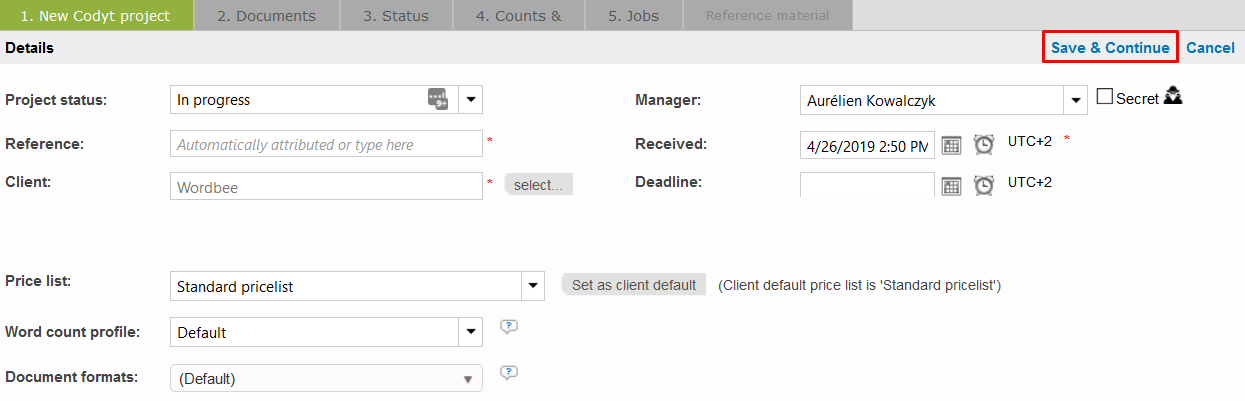Screen dimensions: 1245x401
Task: Open the Word count profile dropdown
Action: point(471,332)
